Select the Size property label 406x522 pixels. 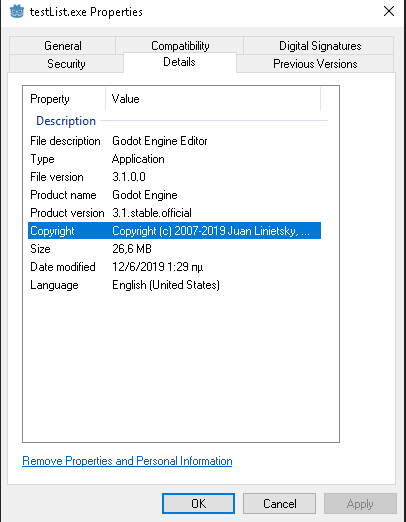[x=40, y=249]
